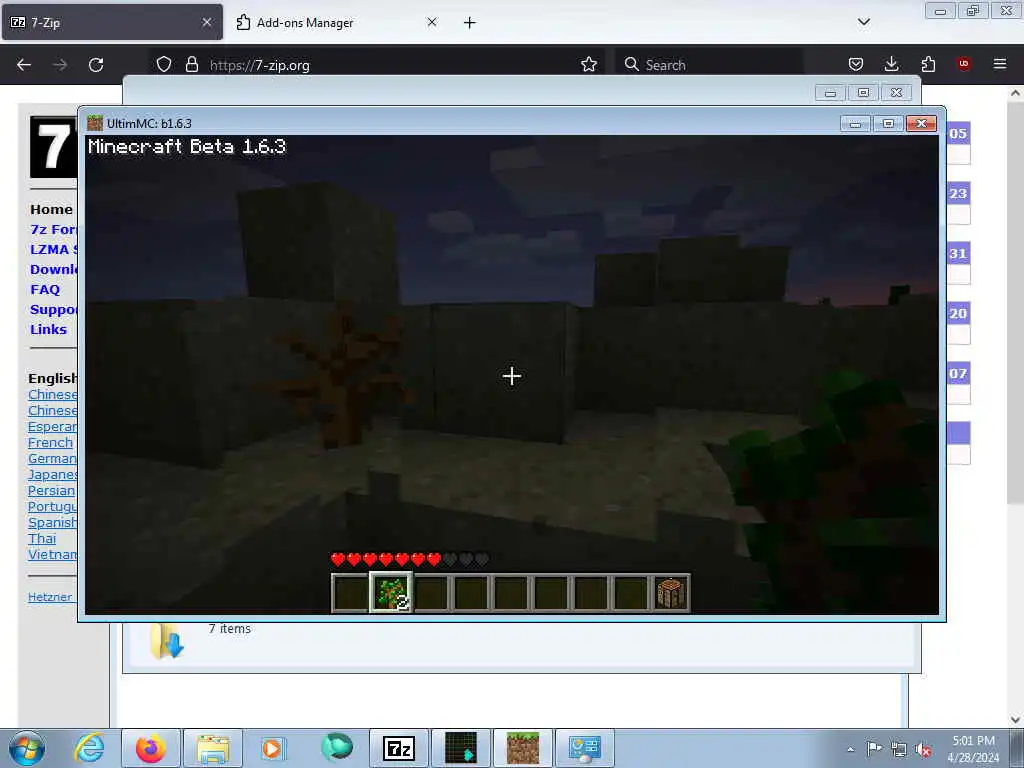Switch site language to Thai
Viewport: 1024px width, 768px height.
pos(42,538)
